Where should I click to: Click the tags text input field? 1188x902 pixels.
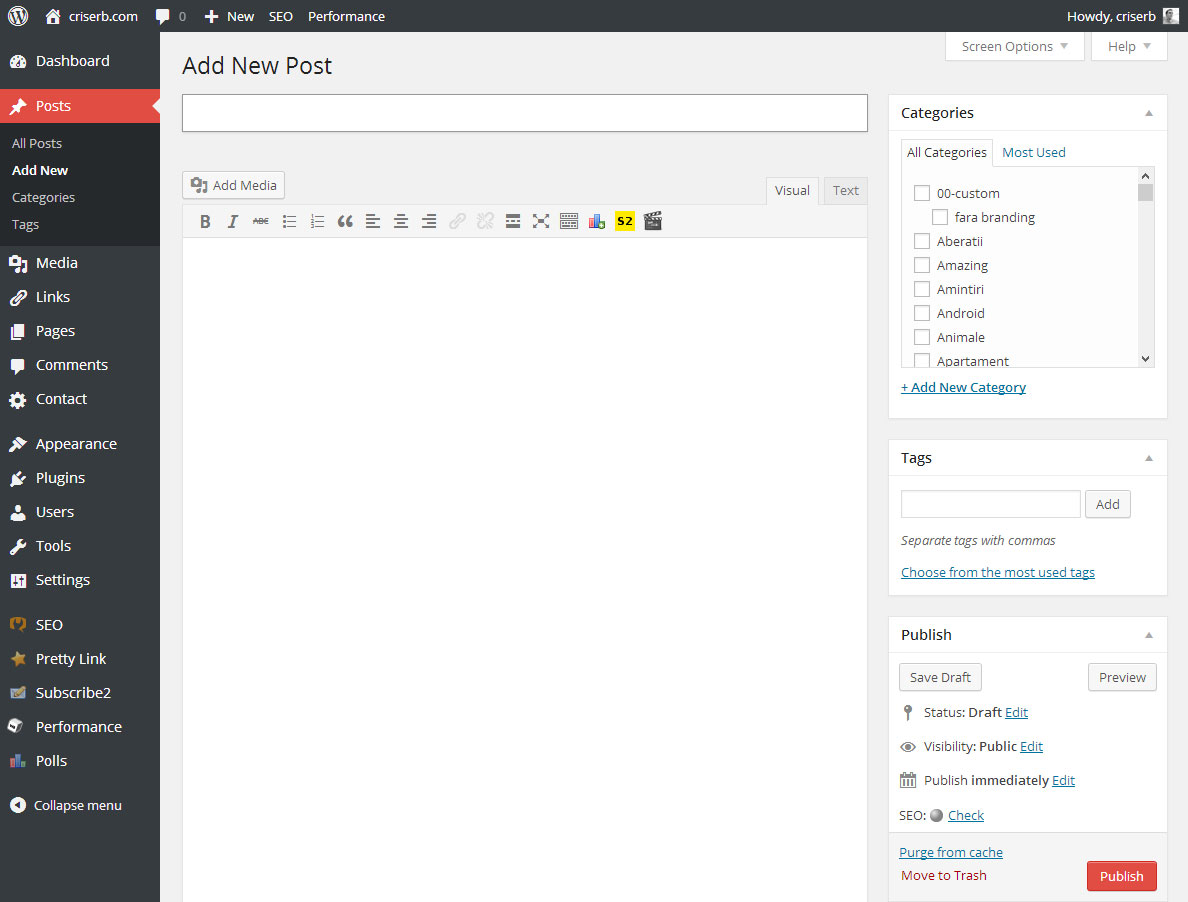click(990, 504)
